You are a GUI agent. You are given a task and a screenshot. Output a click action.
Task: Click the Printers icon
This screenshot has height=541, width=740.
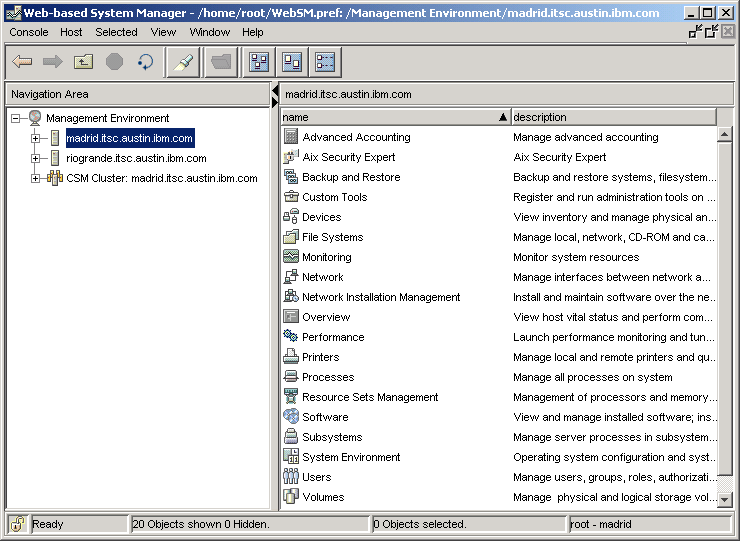(x=291, y=356)
